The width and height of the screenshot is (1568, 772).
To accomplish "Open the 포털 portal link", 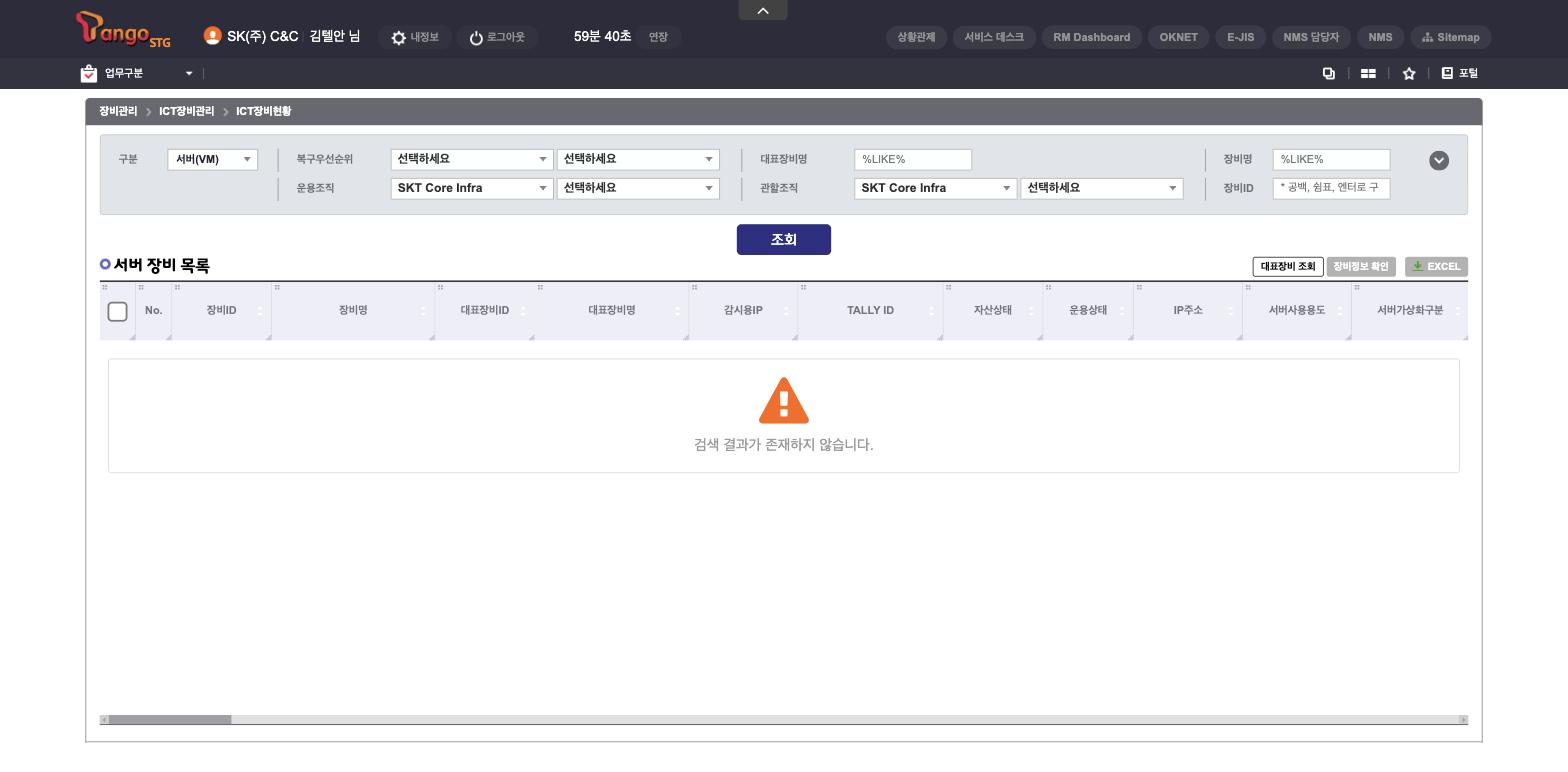I will pyautogui.click(x=1460, y=73).
